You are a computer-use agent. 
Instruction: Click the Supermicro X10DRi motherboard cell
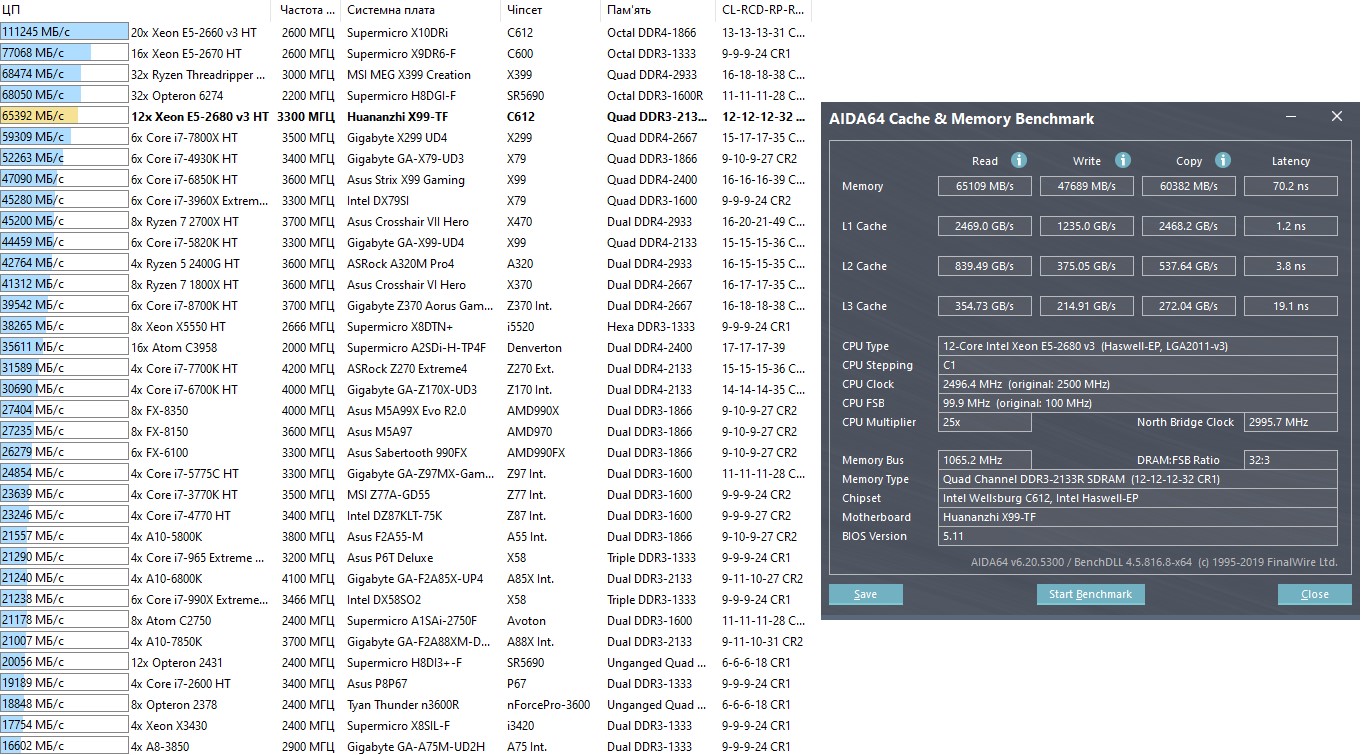pyautogui.click(x=397, y=32)
